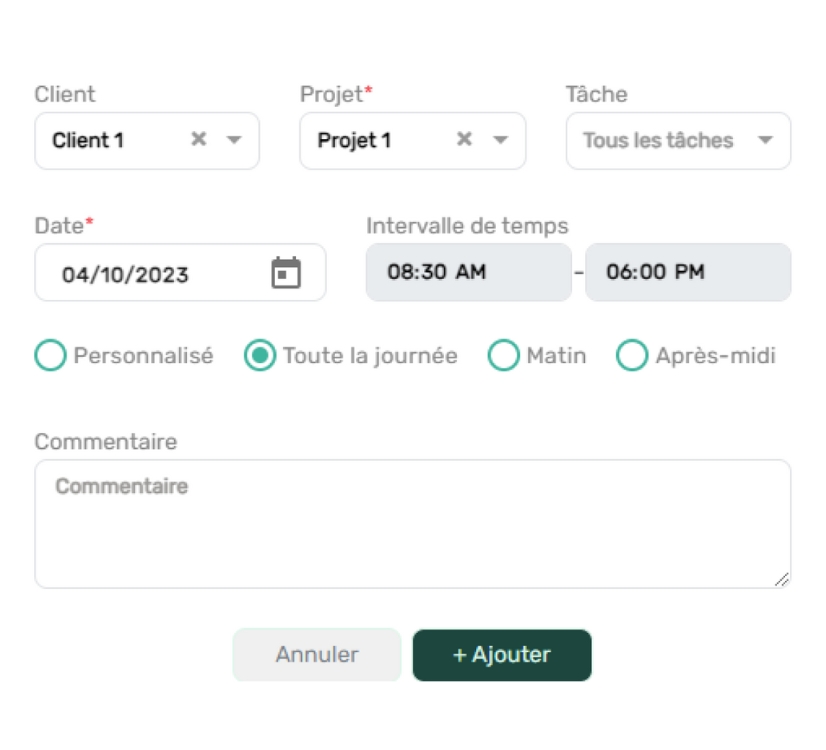Screen dimensions: 826x750
Task: Choose the Matin radio option
Action: (504, 356)
